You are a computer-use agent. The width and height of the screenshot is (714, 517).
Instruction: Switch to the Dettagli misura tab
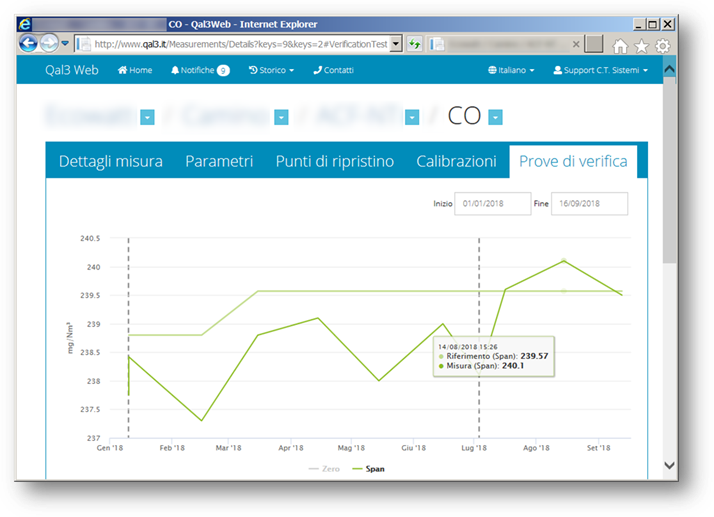pyautogui.click(x=110, y=161)
